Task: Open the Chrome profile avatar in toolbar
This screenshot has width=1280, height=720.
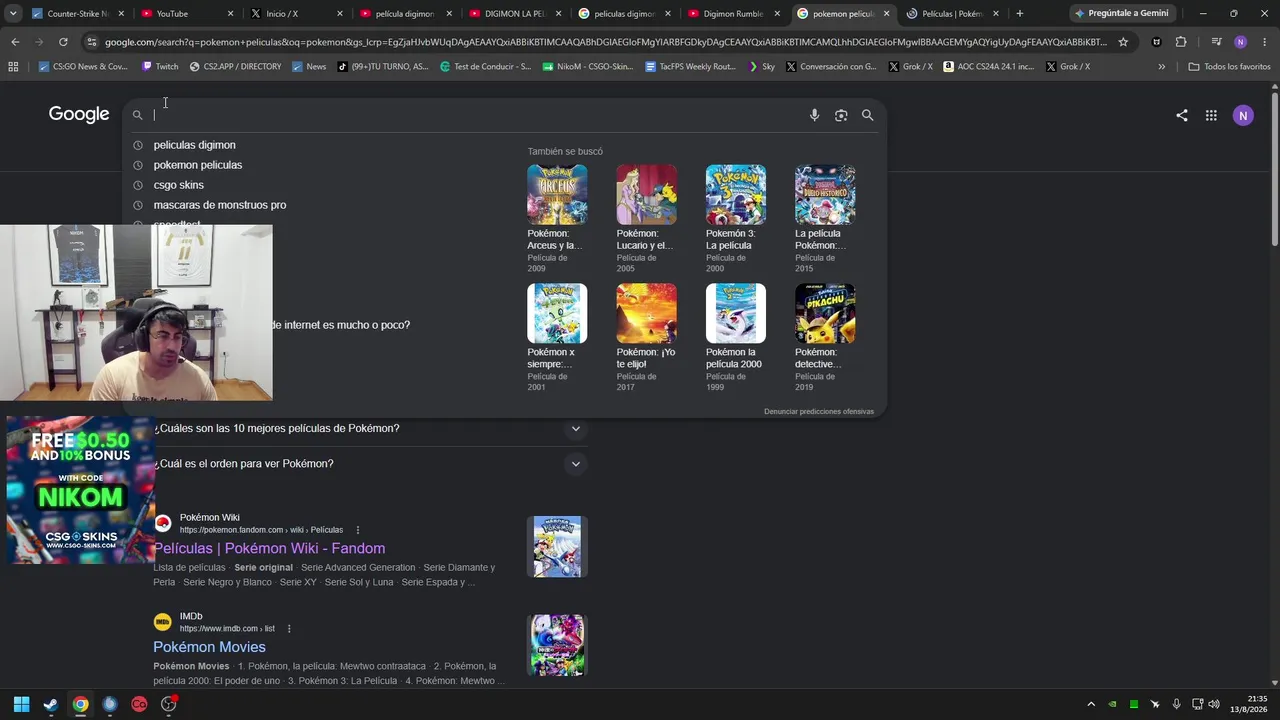Action: [1240, 42]
